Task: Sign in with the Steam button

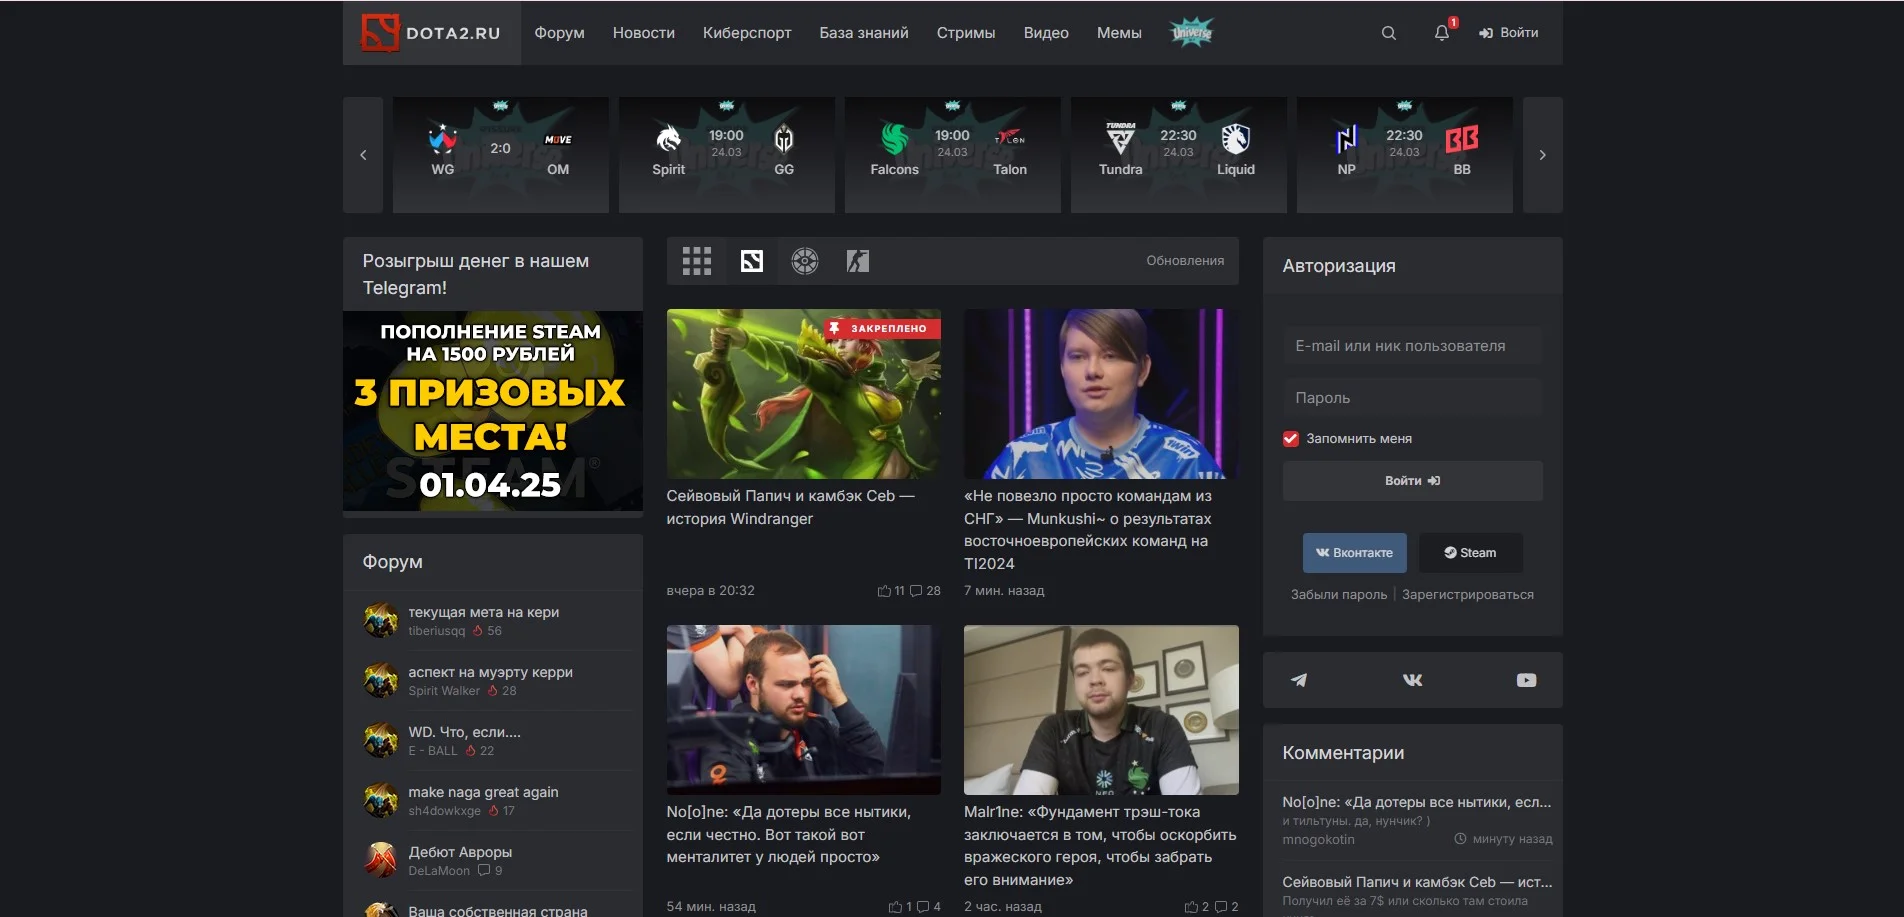Action: [x=1470, y=552]
